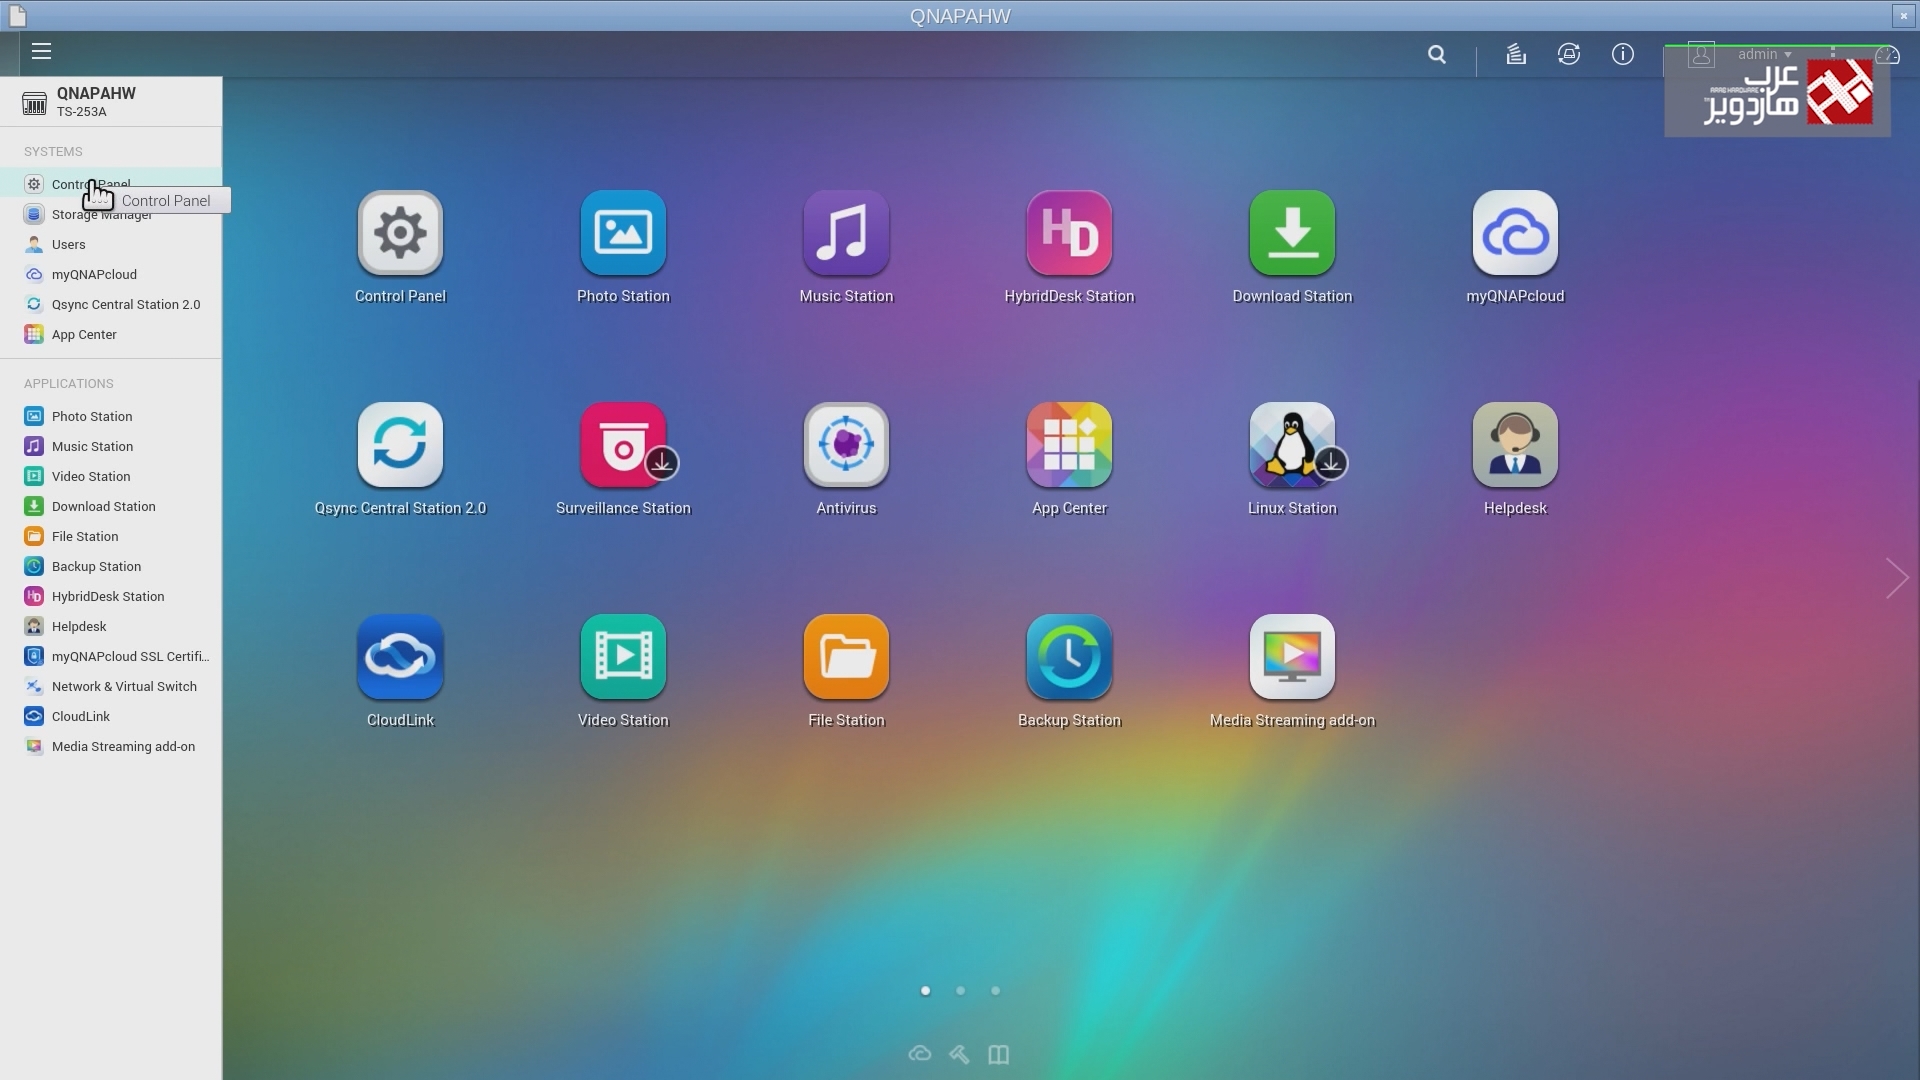Screen dimensions: 1920x1080
Task: Close the QNAPAHW window
Action: point(1903,16)
